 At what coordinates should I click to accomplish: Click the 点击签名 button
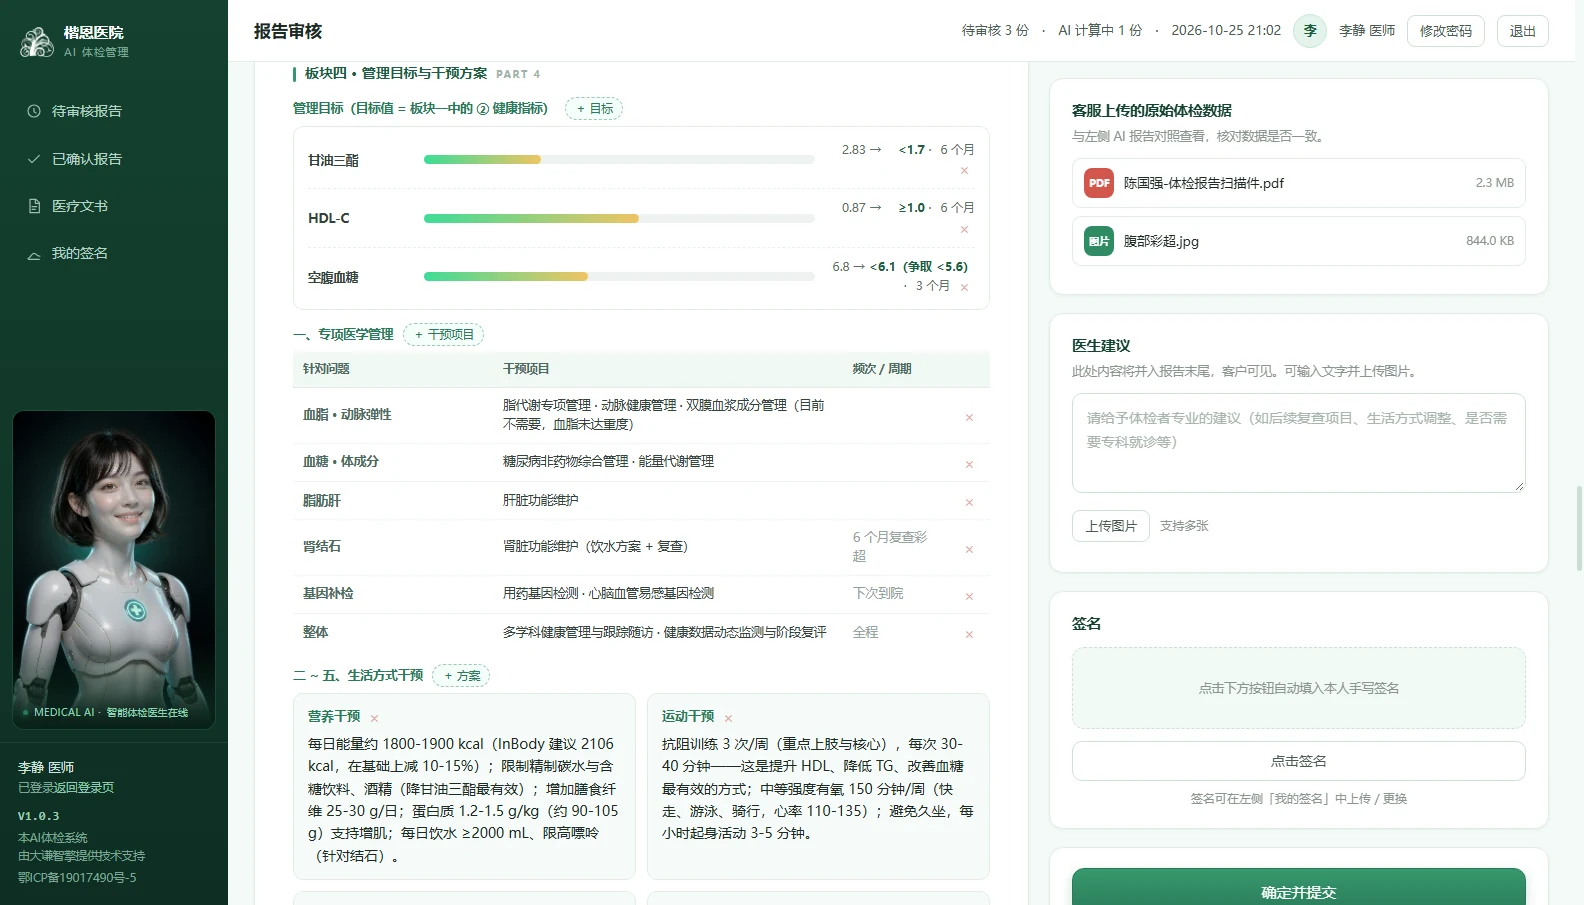pyautogui.click(x=1298, y=761)
